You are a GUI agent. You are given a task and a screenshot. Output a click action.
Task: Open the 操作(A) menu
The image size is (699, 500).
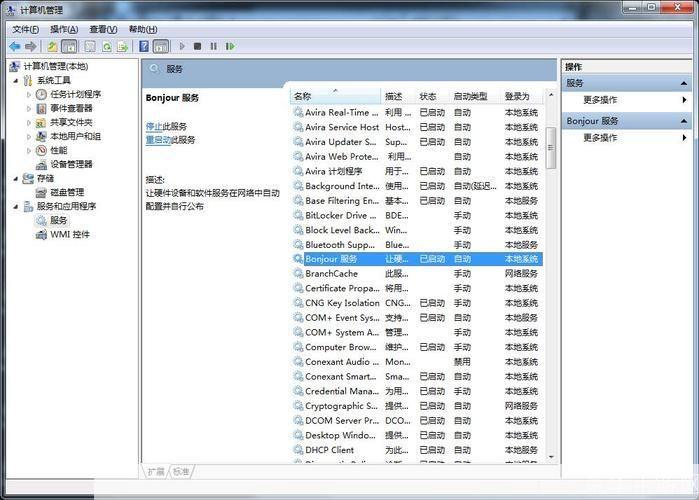[64, 29]
